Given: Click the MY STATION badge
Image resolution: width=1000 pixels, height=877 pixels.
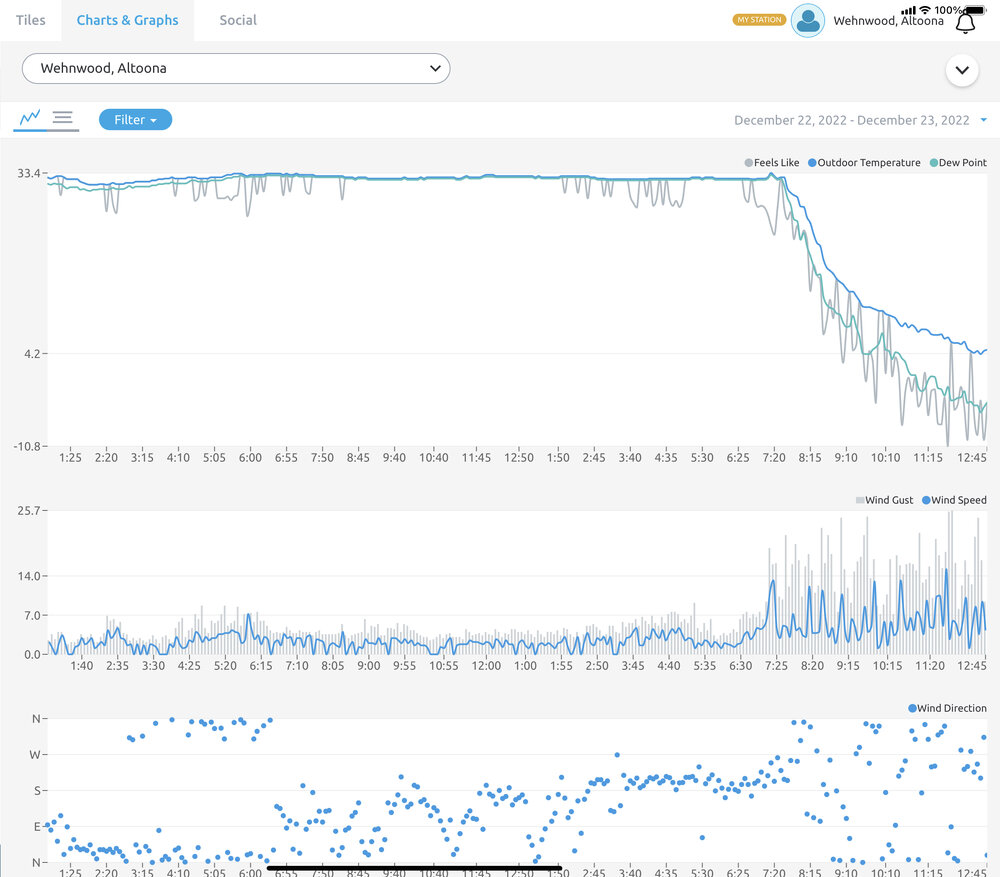Looking at the screenshot, I should click(759, 20).
